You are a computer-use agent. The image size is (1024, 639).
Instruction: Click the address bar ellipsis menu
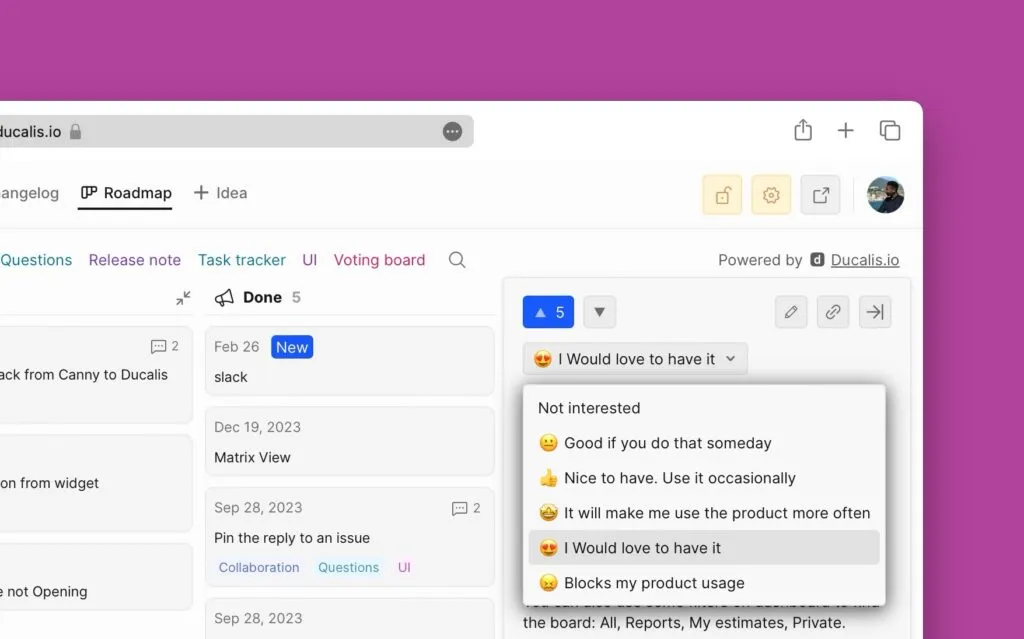tap(452, 132)
